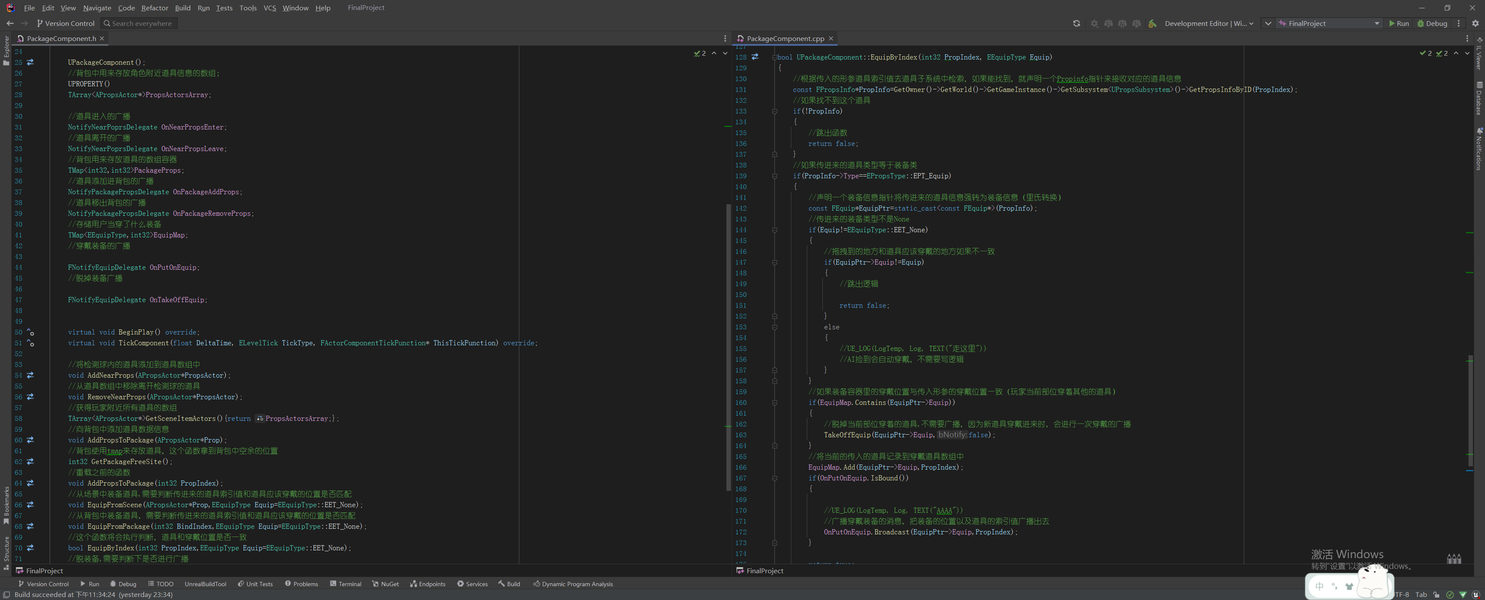This screenshot has height=600, width=1485.
Task: Collapse if(!PropInfo) block at line 133
Action: [x=775, y=111]
